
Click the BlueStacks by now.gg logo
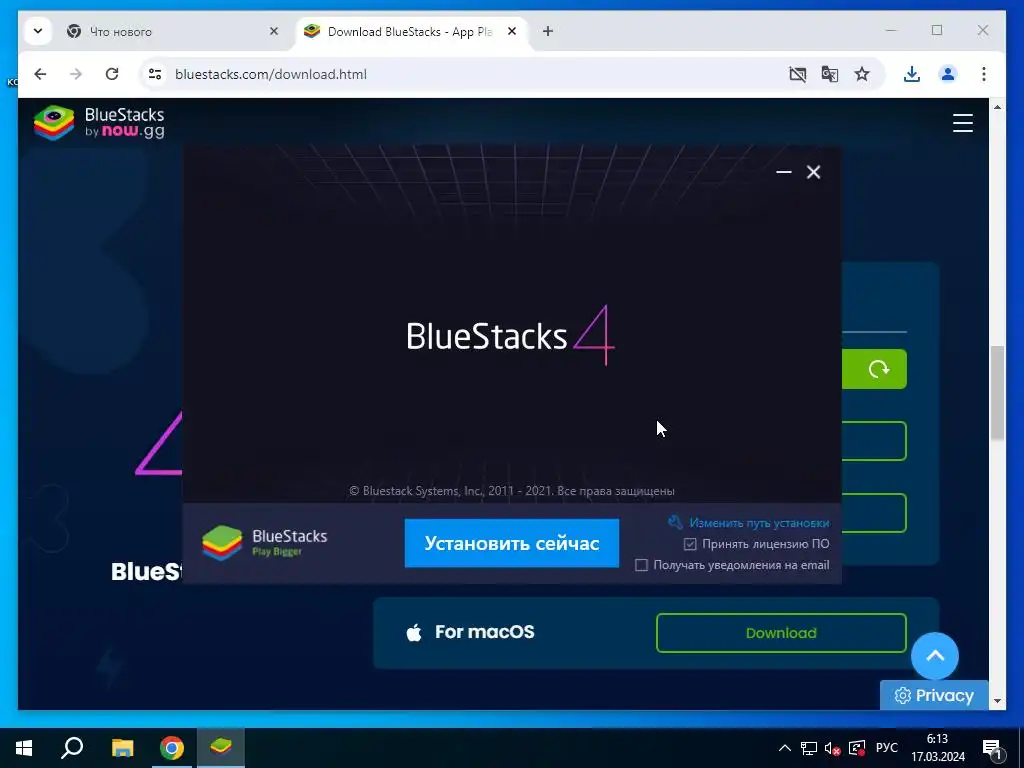click(99, 123)
